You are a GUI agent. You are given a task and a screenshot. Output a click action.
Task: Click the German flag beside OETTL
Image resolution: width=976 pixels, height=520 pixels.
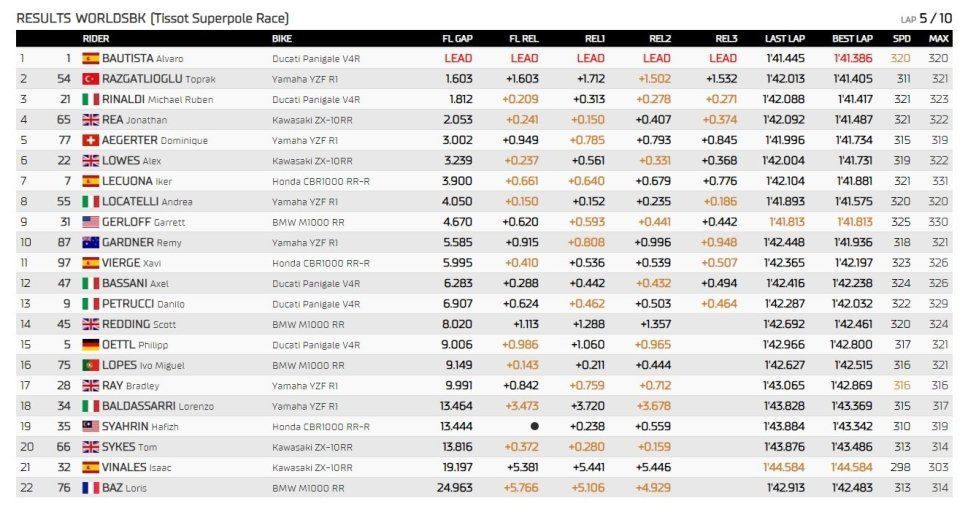pyautogui.click(x=90, y=344)
